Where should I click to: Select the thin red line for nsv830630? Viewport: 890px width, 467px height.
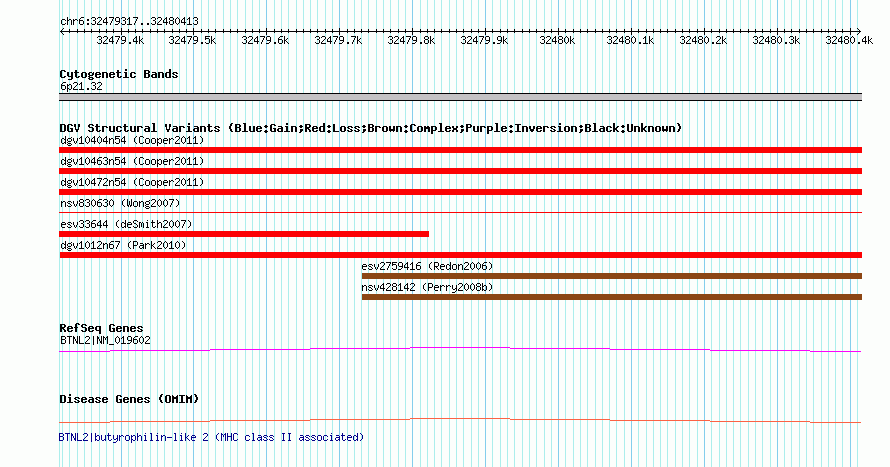click(460, 213)
